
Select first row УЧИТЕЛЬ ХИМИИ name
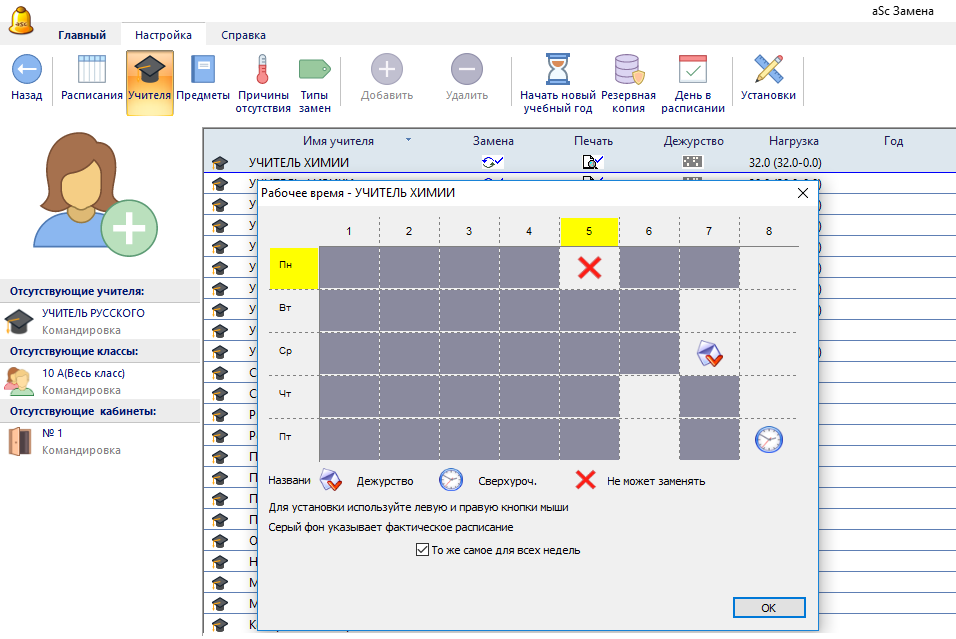pos(299,163)
